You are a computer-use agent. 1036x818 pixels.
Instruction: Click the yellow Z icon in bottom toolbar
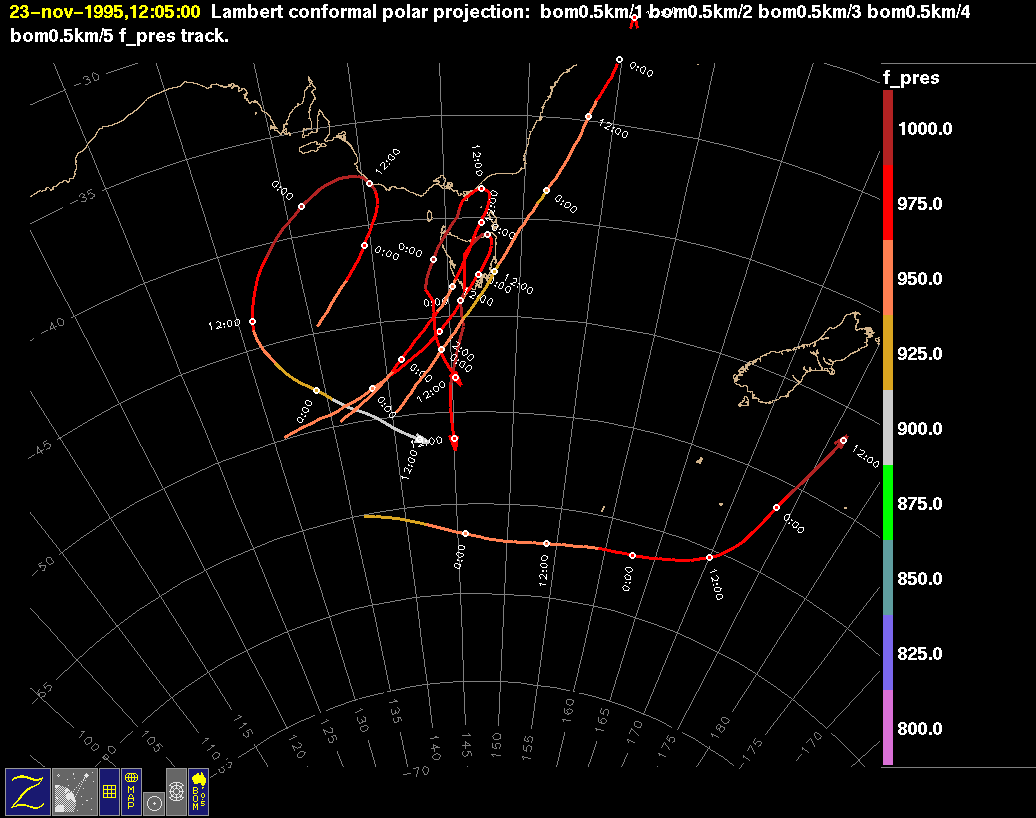pyautogui.click(x=27, y=790)
